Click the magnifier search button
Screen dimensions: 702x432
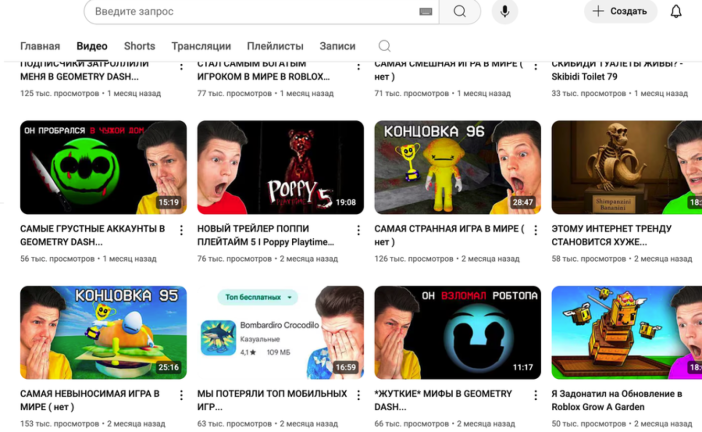point(460,11)
